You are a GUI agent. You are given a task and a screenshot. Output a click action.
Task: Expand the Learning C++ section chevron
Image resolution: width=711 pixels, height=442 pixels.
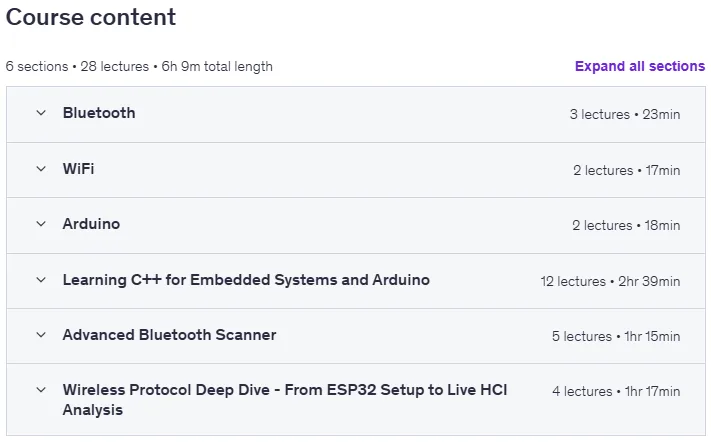click(x=41, y=280)
